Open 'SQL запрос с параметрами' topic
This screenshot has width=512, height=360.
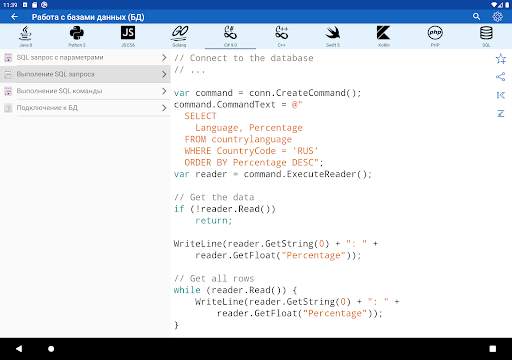[85, 58]
